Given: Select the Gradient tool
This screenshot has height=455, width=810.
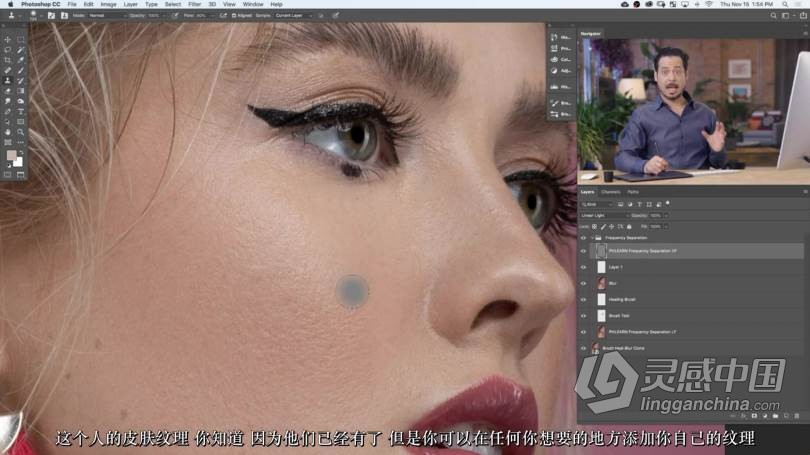Looking at the screenshot, I should click(x=21, y=91).
